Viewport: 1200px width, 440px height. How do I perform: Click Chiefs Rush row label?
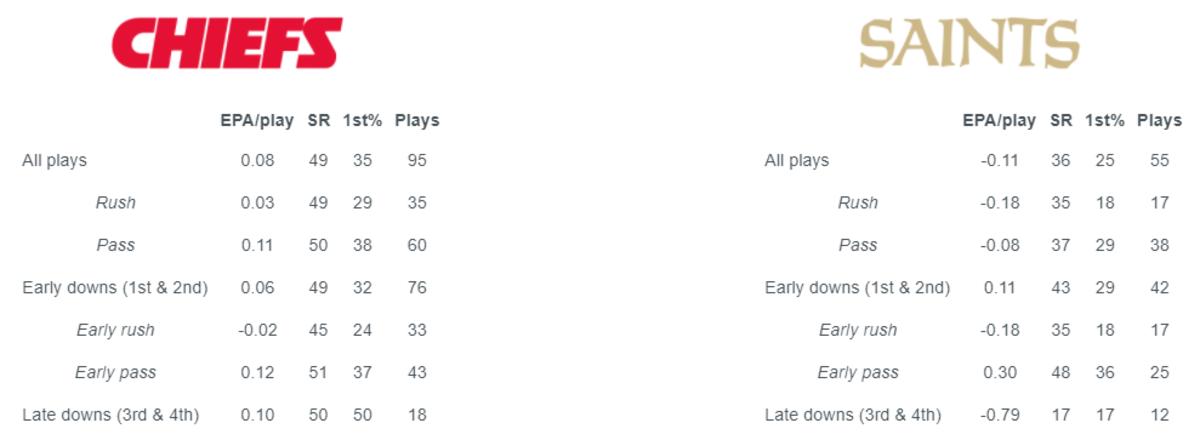coord(116,203)
